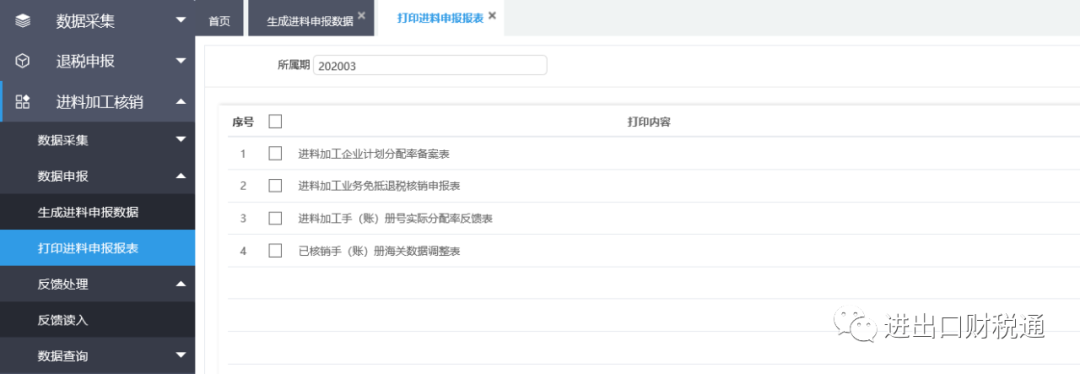Image resolution: width=1080 pixels, height=374 pixels.
Task: Expand the 退税申报 menu arrow
Action: pos(181,61)
